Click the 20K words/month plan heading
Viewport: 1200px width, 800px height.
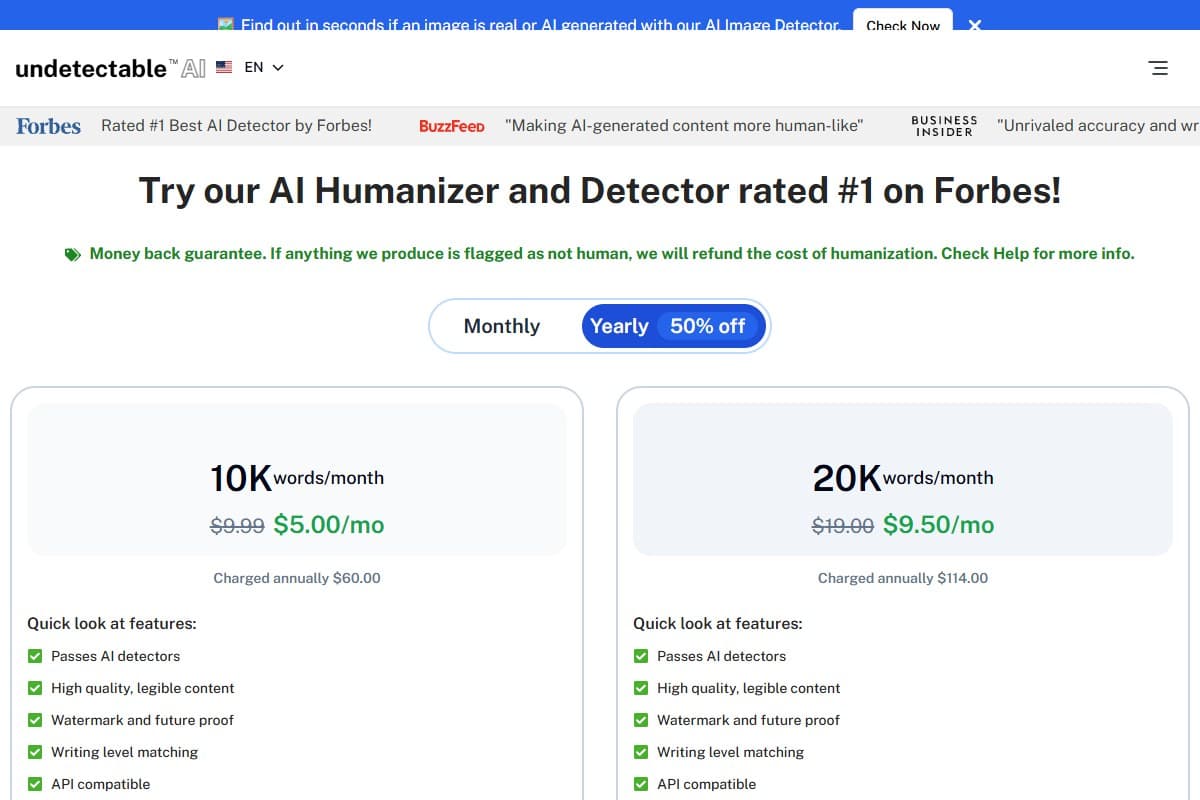pos(903,478)
